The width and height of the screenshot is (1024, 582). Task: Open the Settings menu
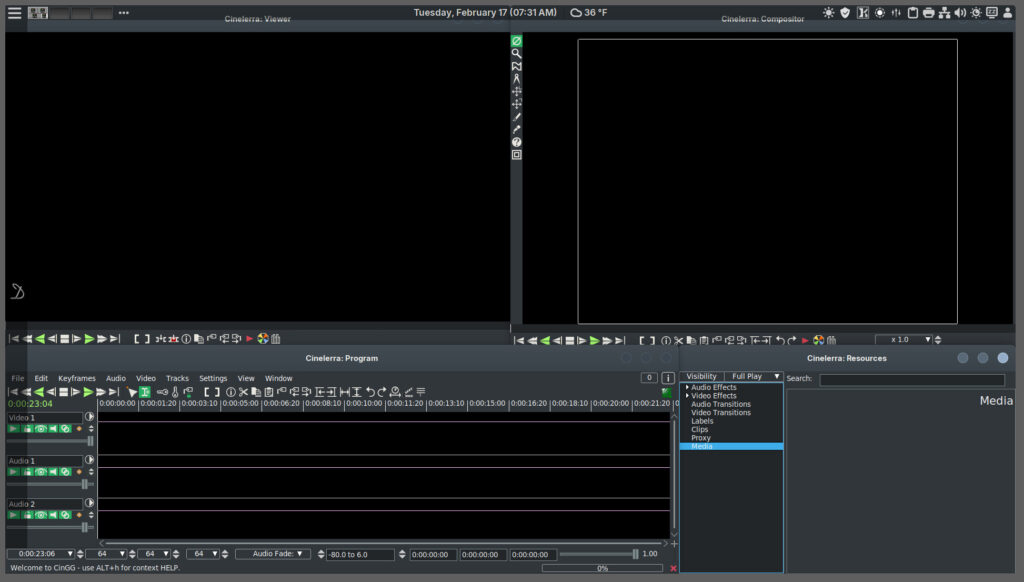[213, 378]
